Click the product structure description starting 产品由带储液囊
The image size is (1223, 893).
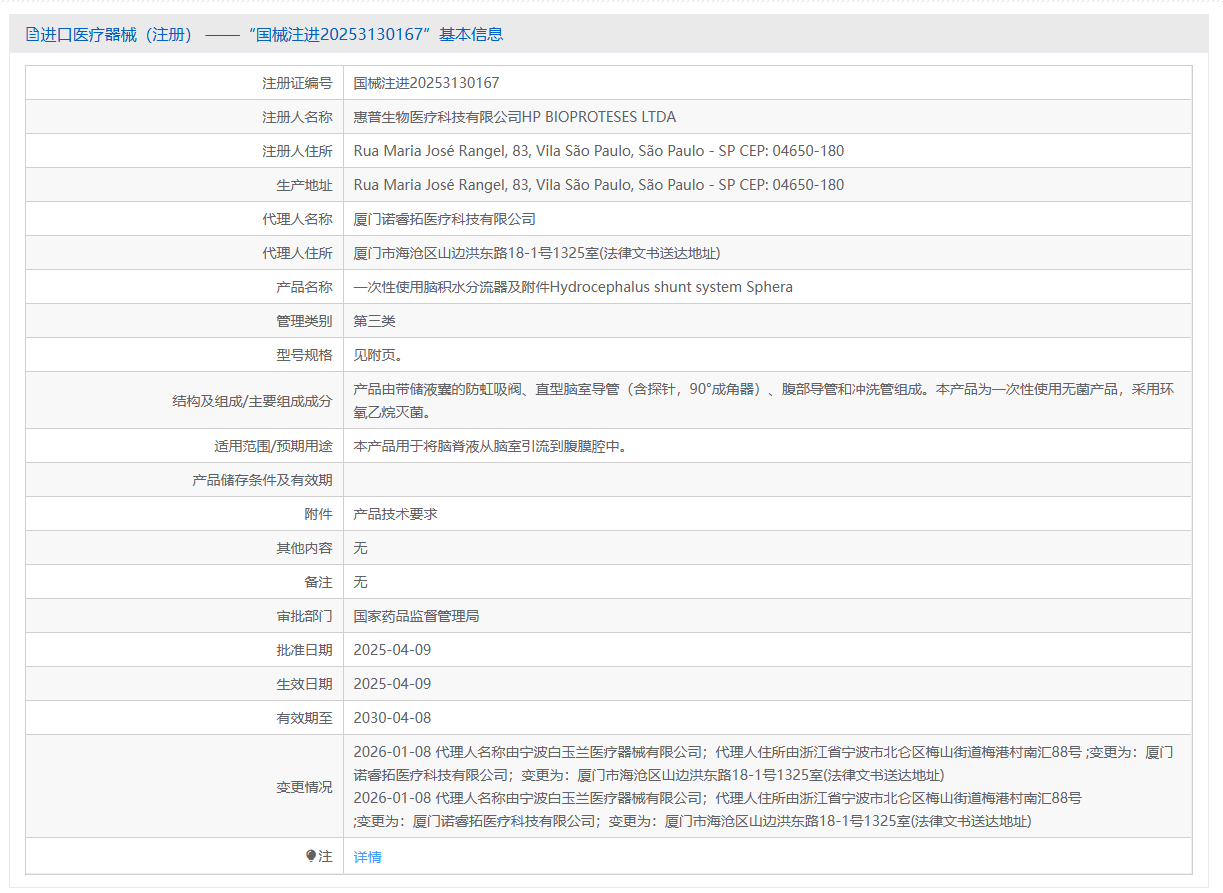tap(764, 400)
